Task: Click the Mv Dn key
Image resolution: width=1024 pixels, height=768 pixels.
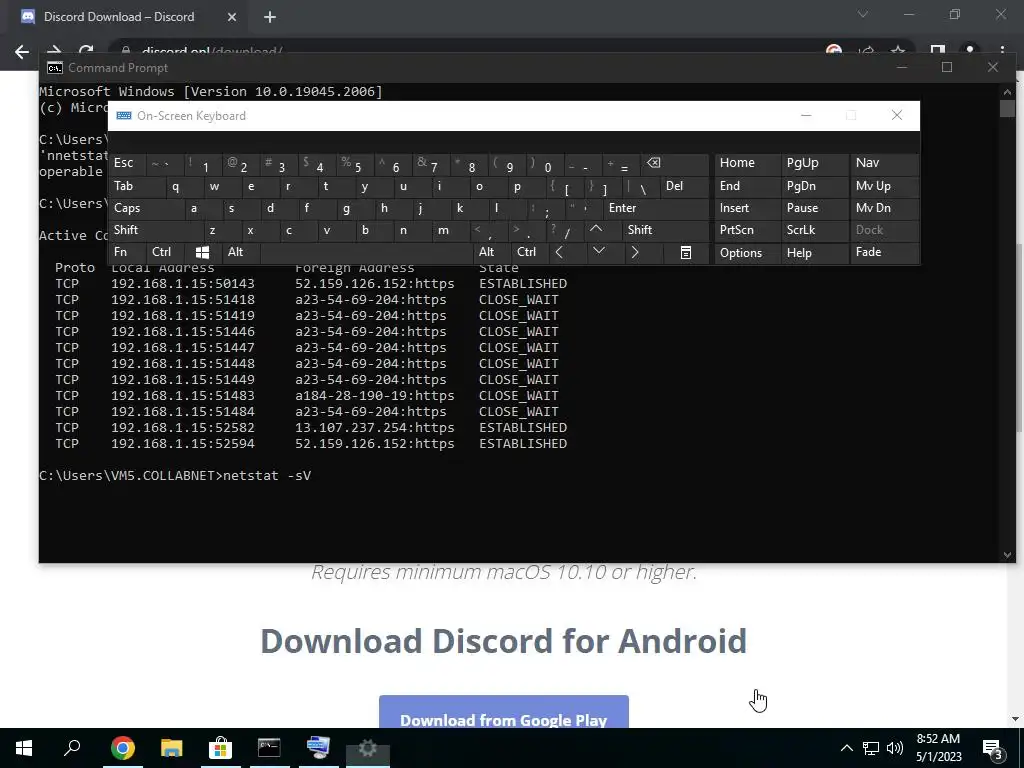Action: click(884, 208)
